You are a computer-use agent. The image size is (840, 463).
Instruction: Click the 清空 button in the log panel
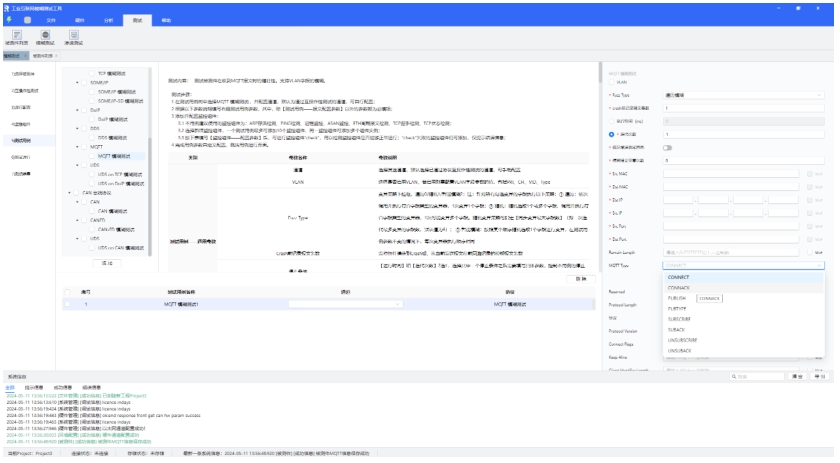pyautogui.click(x=797, y=377)
